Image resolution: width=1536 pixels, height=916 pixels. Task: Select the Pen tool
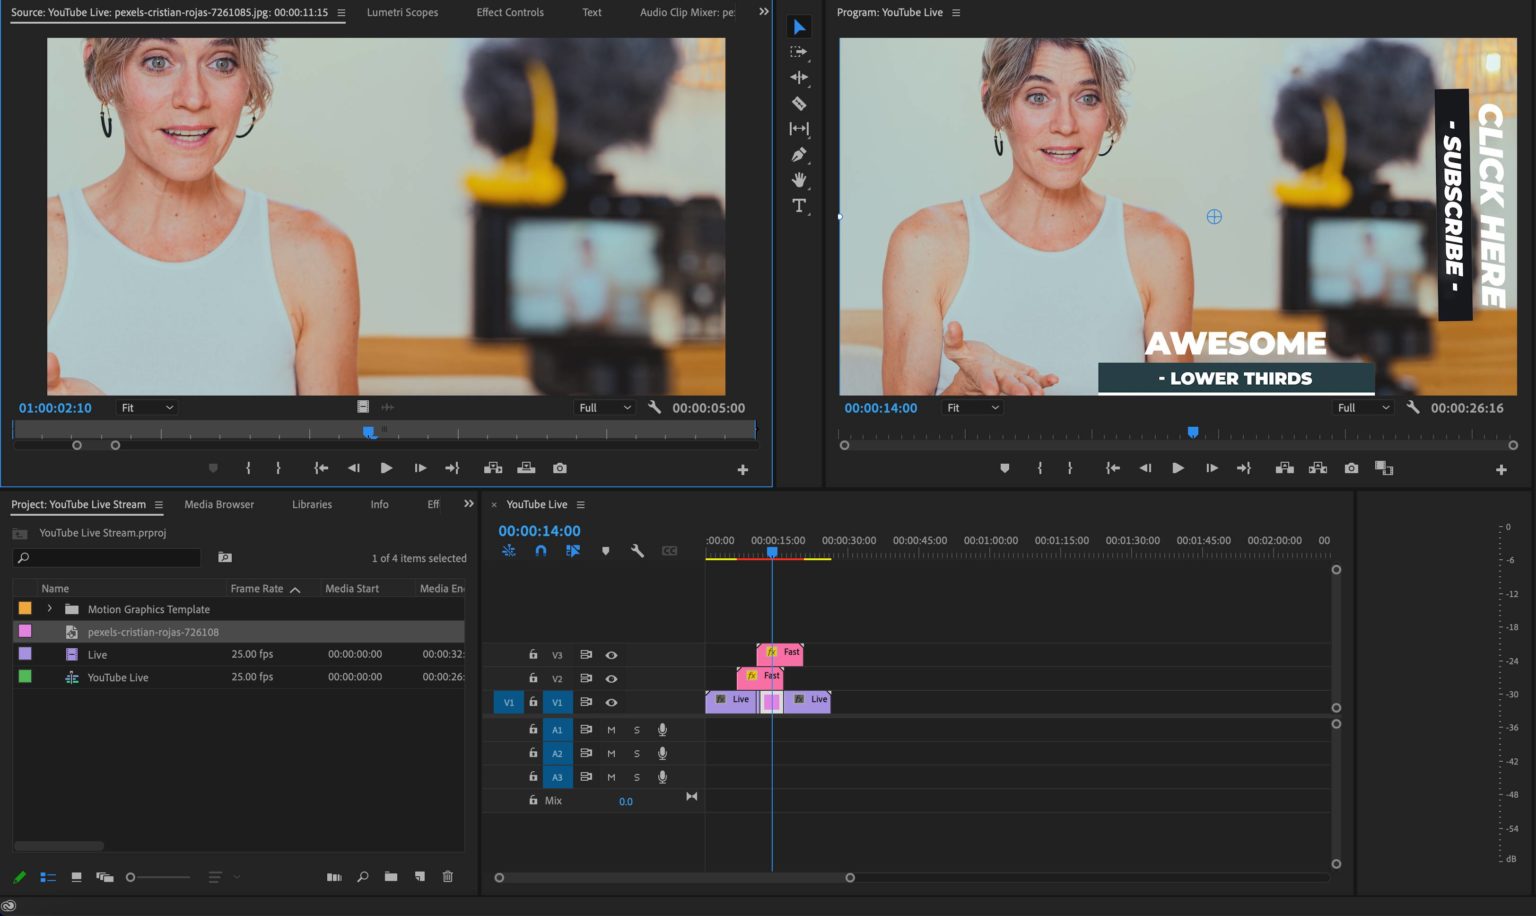(x=799, y=154)
